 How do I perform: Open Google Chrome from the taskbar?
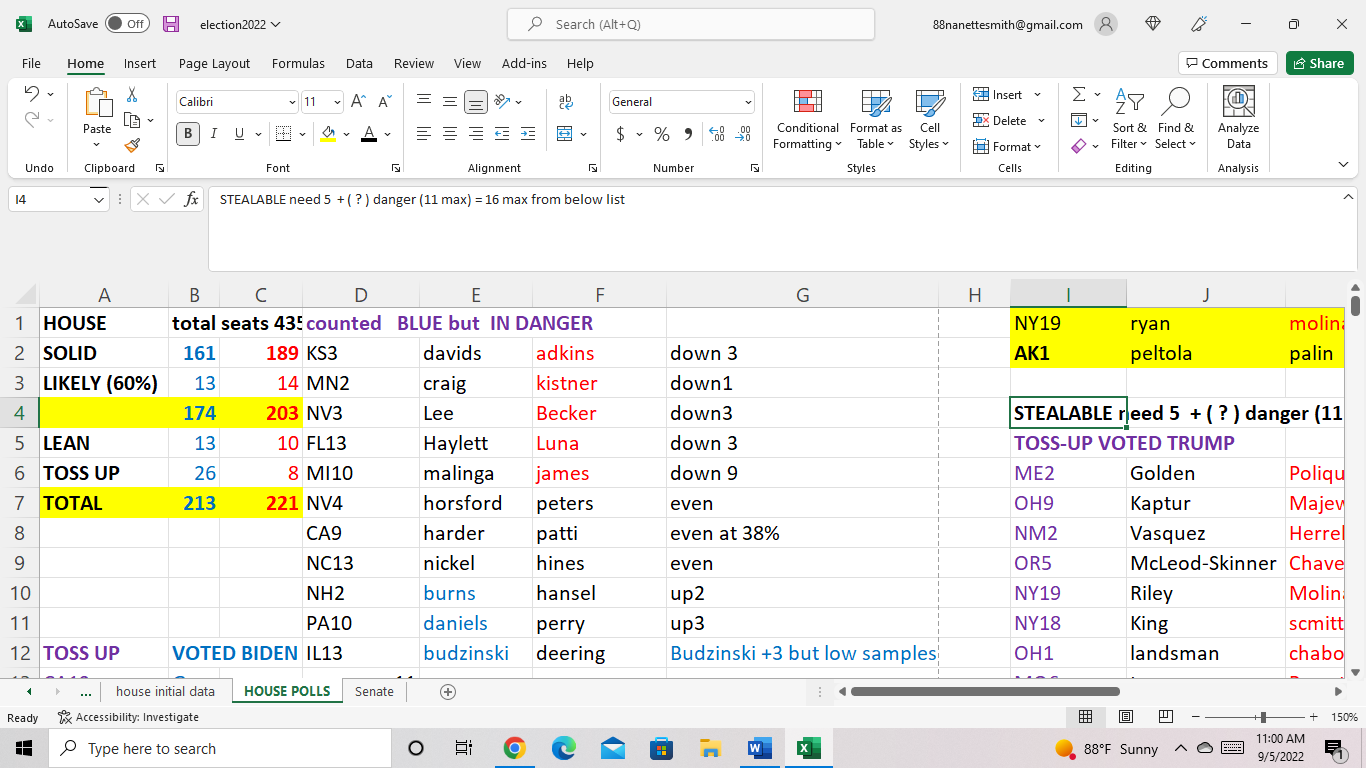pos(514,748)
